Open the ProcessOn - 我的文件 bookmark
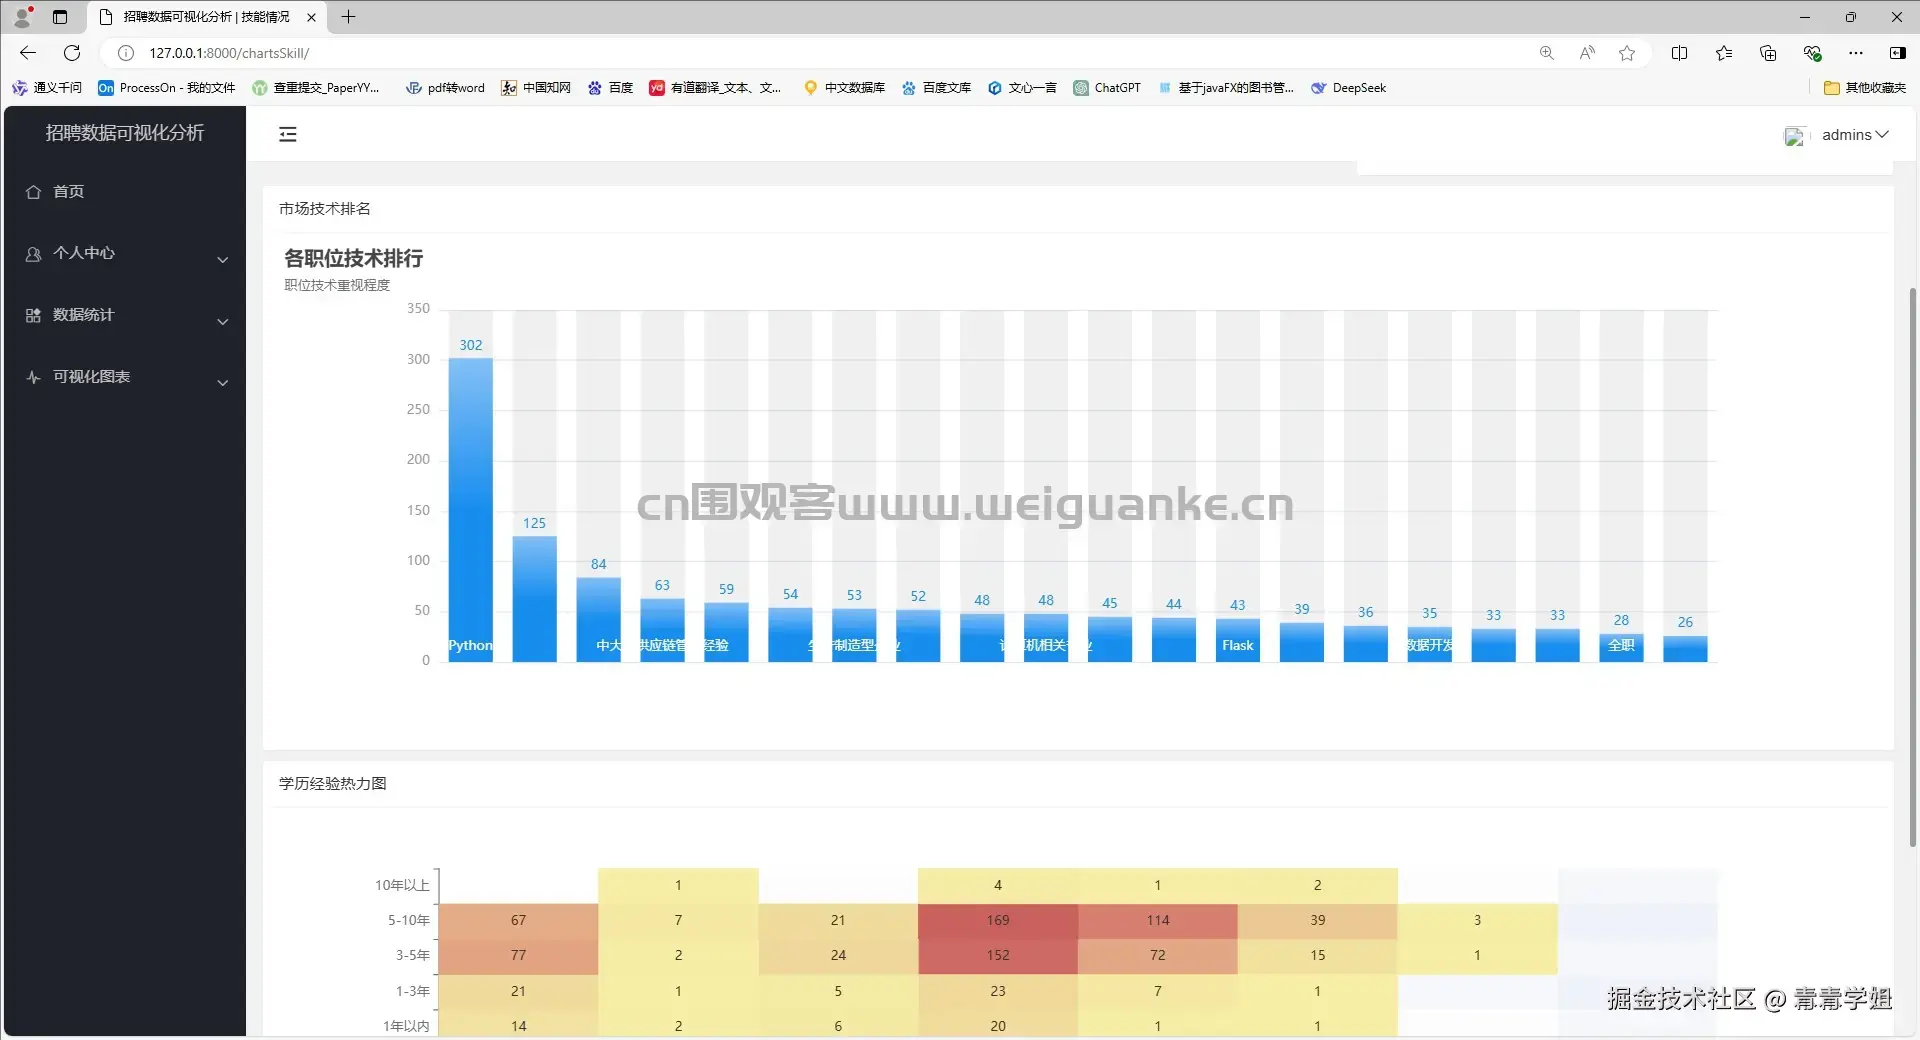 [166, 88]
